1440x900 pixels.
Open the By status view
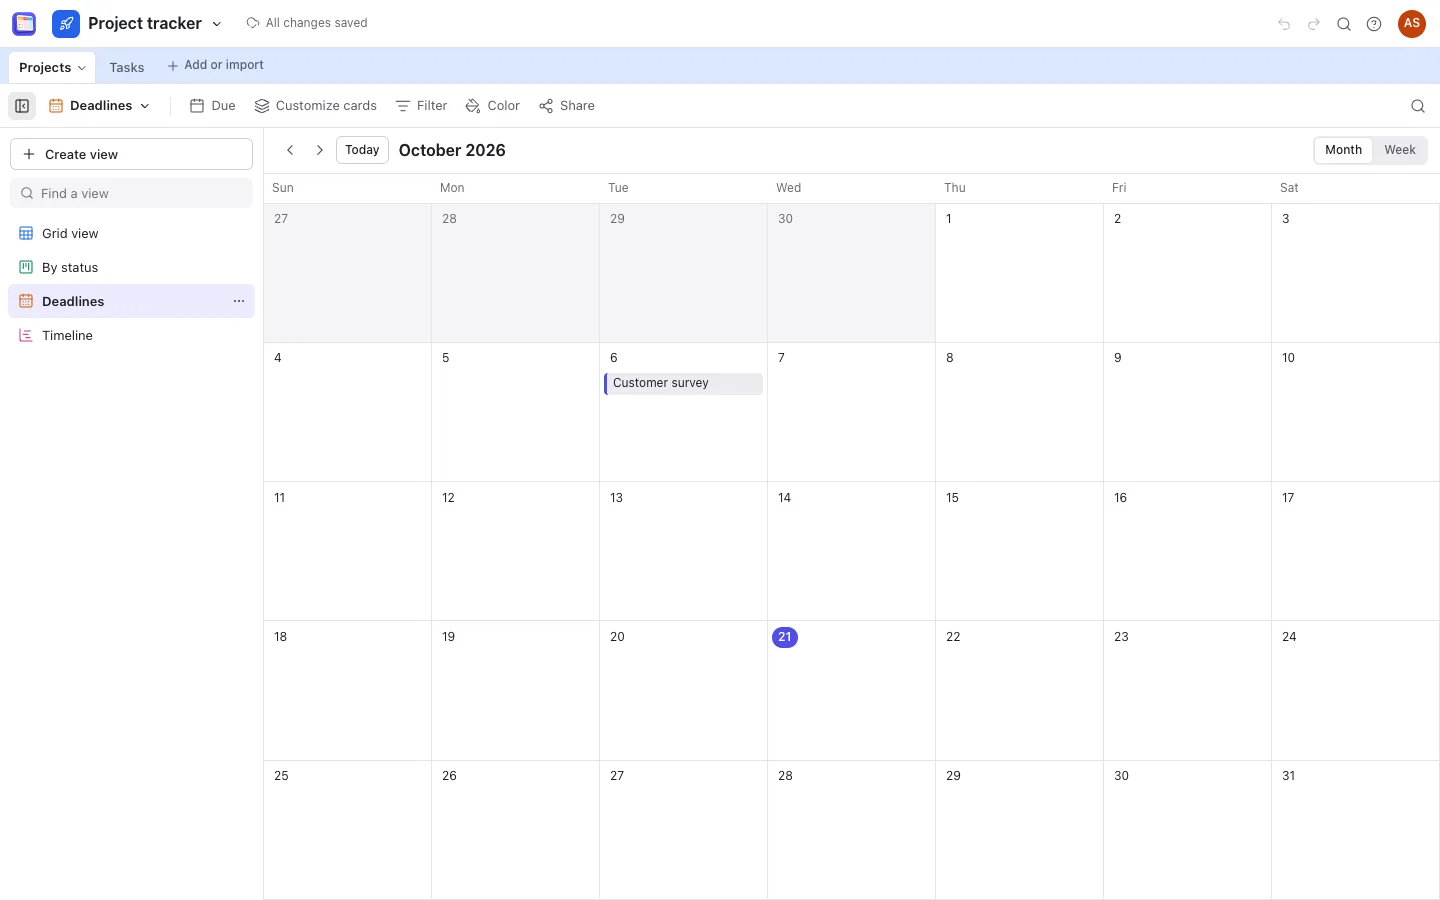tap(131, 268)
